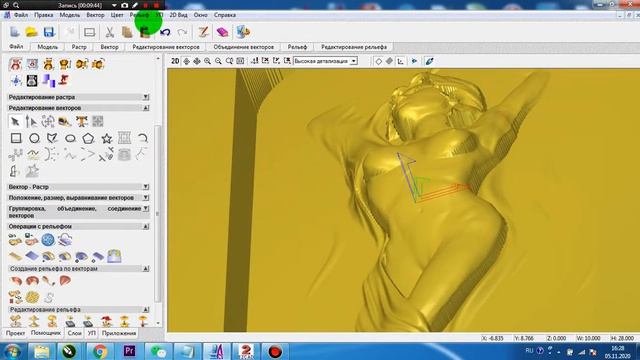The image size is (640, 360).
Task: Switch to Объединение векторов toolbar tab
Action: [244, 47]
